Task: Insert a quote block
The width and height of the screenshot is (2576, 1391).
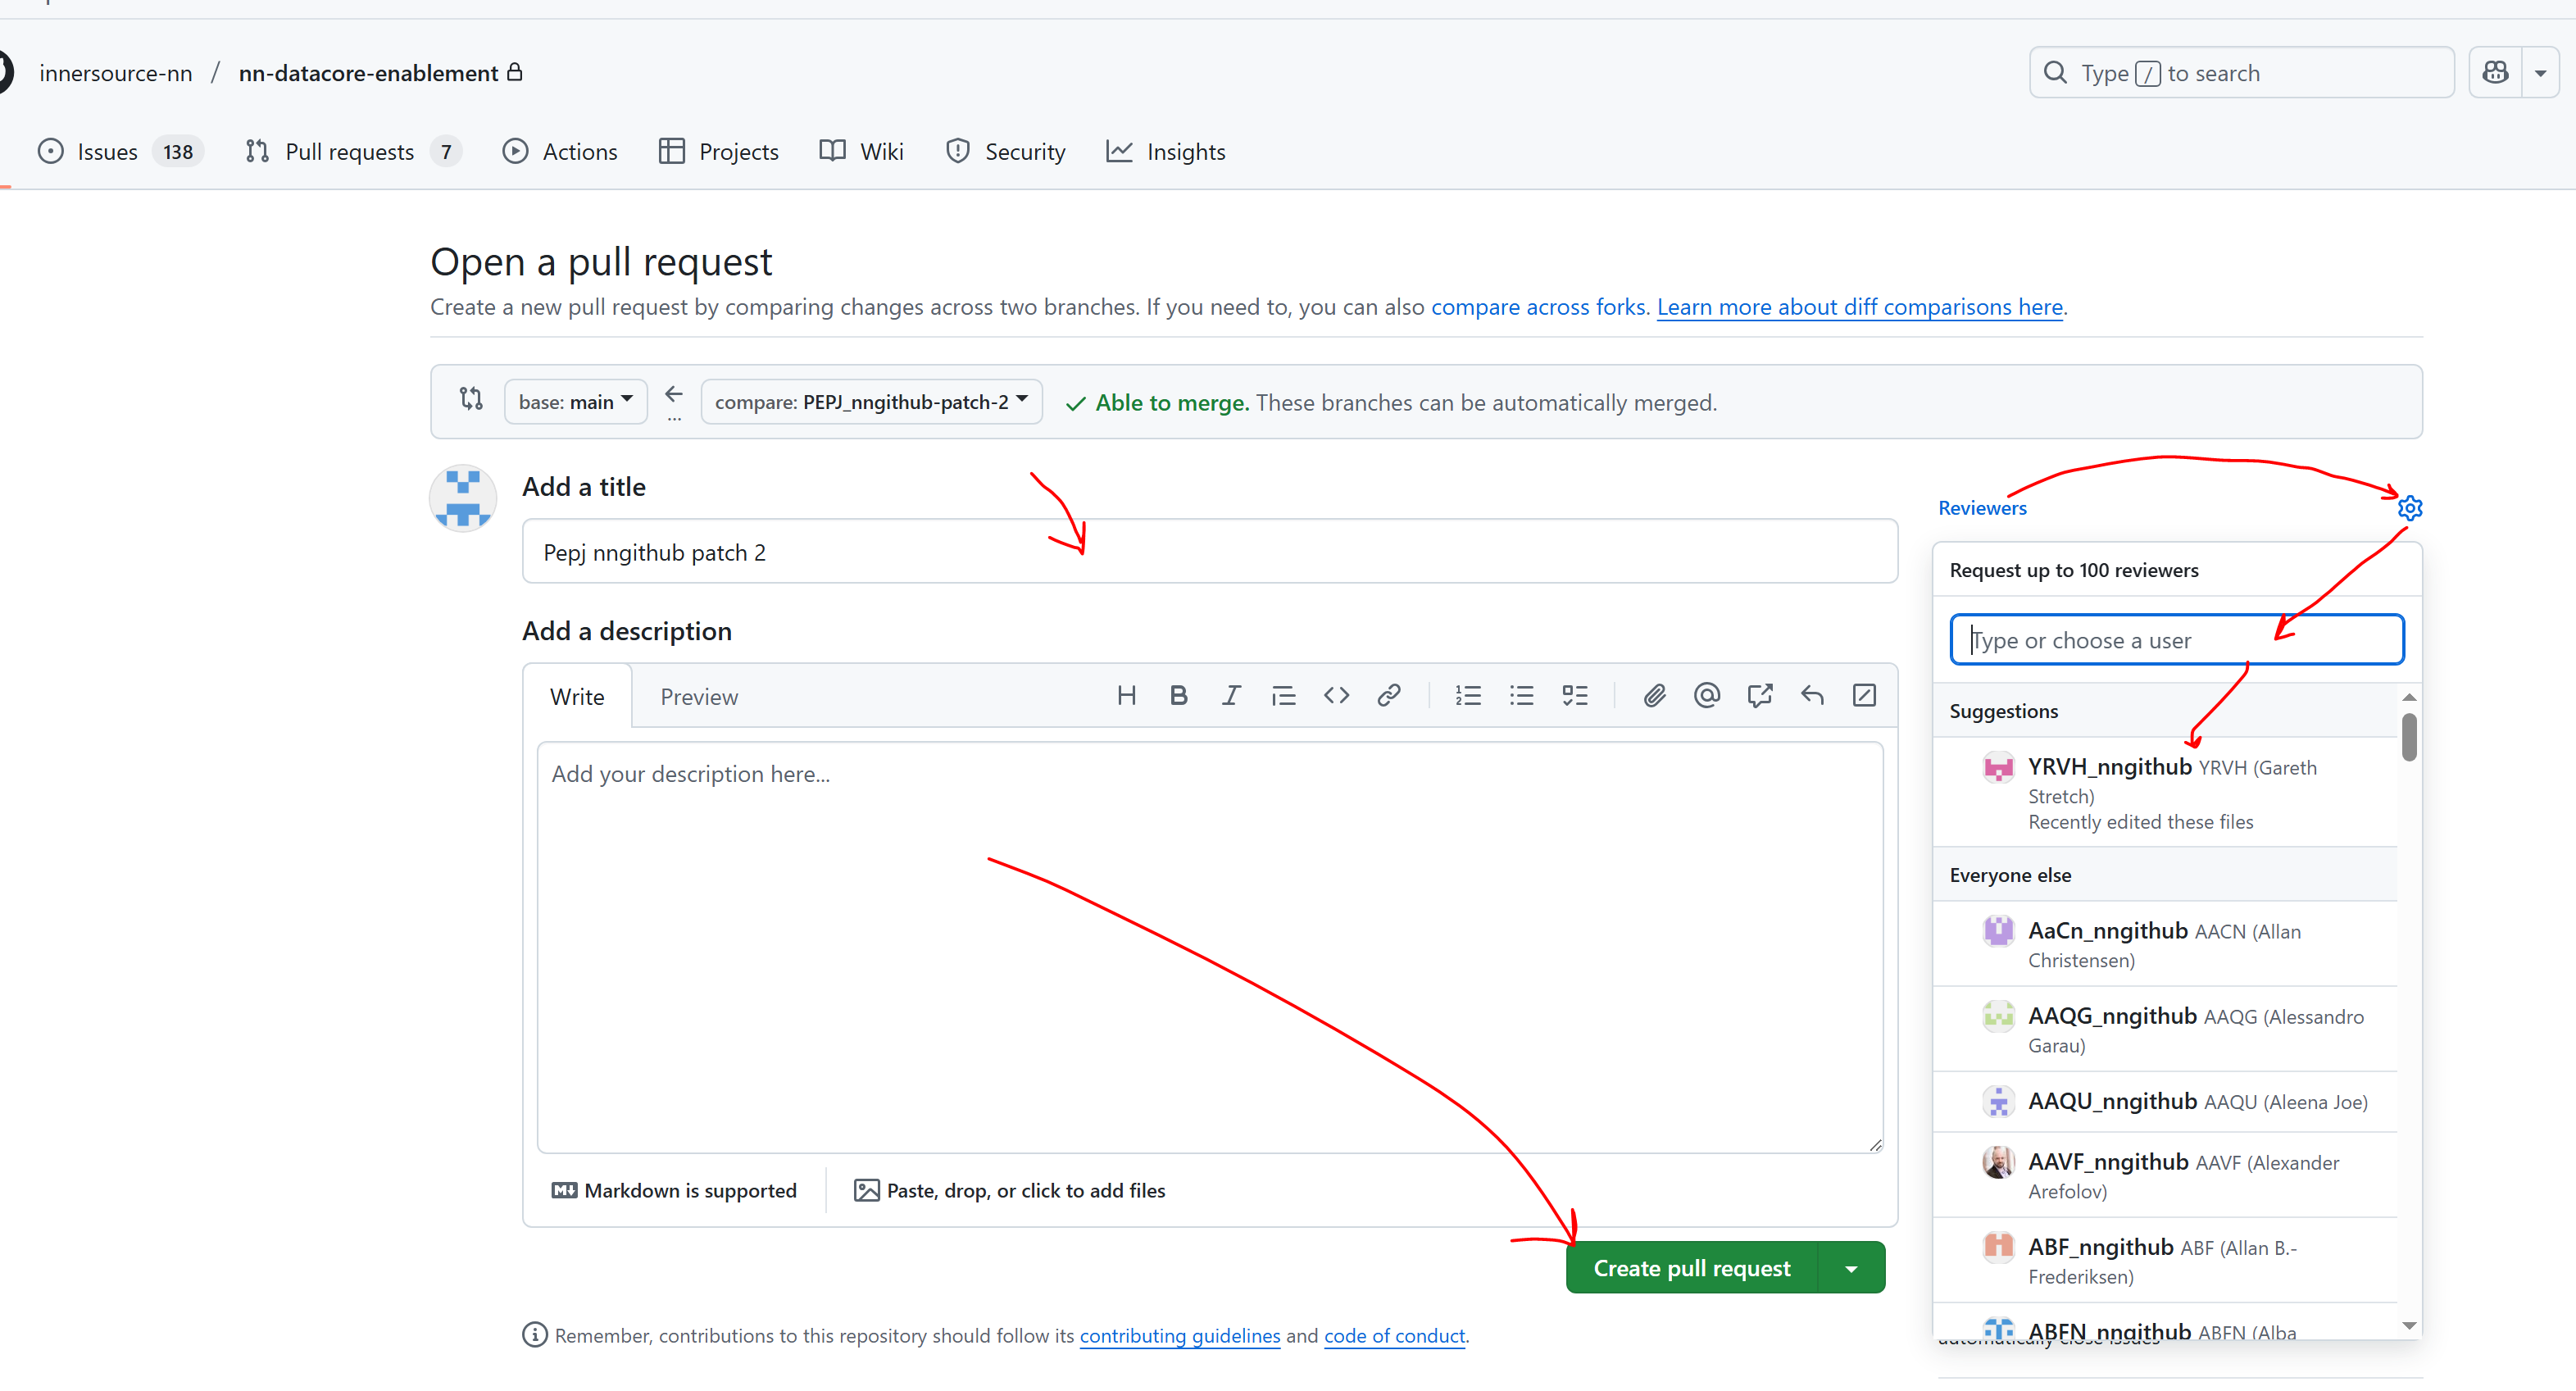Action: (1284, 696)
